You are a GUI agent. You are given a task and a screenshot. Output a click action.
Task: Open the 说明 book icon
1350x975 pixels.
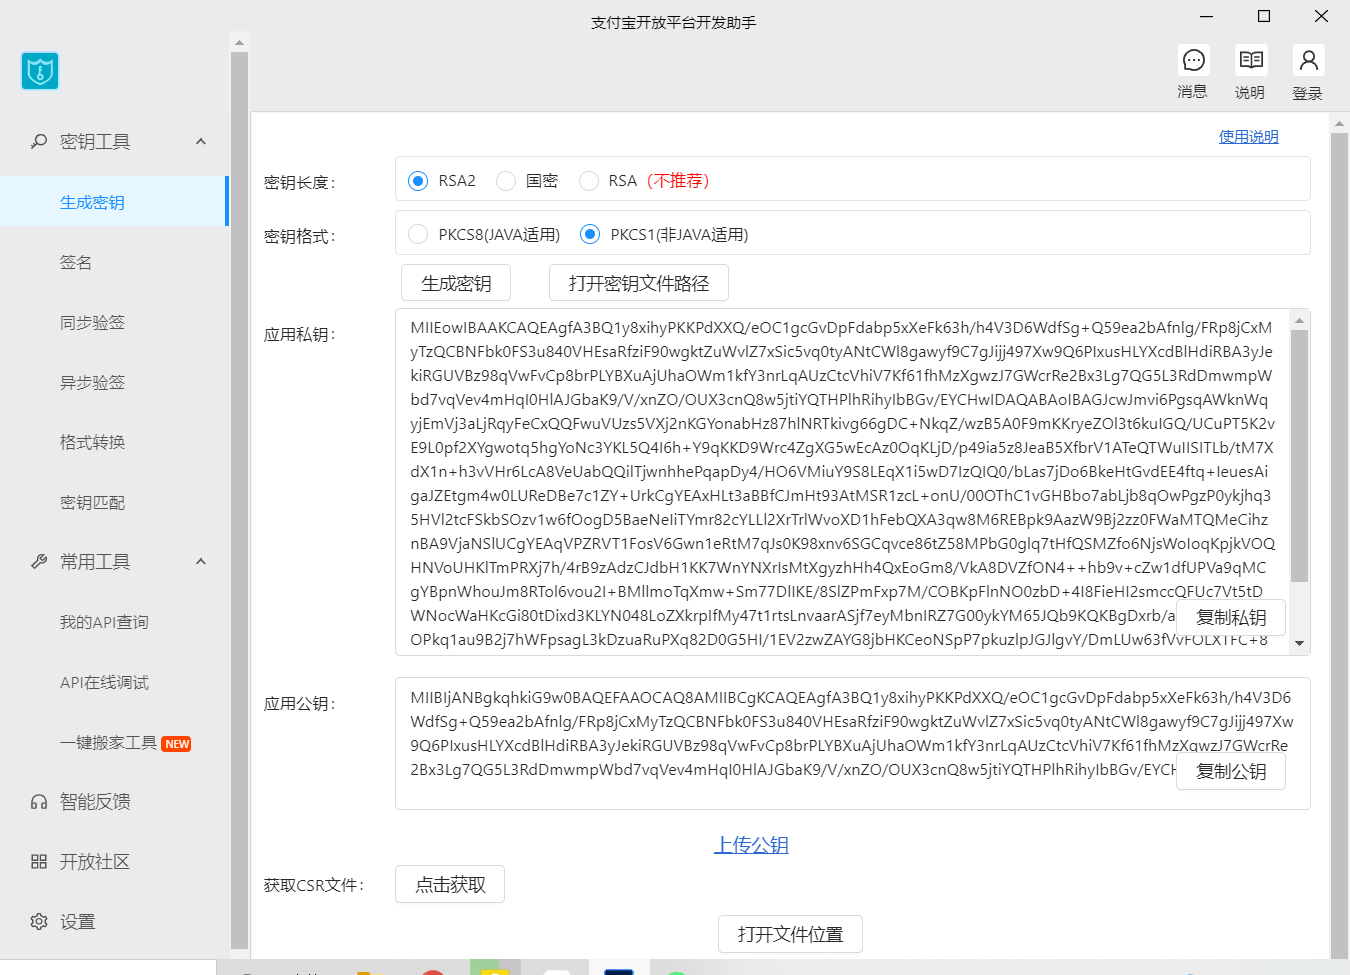click(x=1250, y=61)
